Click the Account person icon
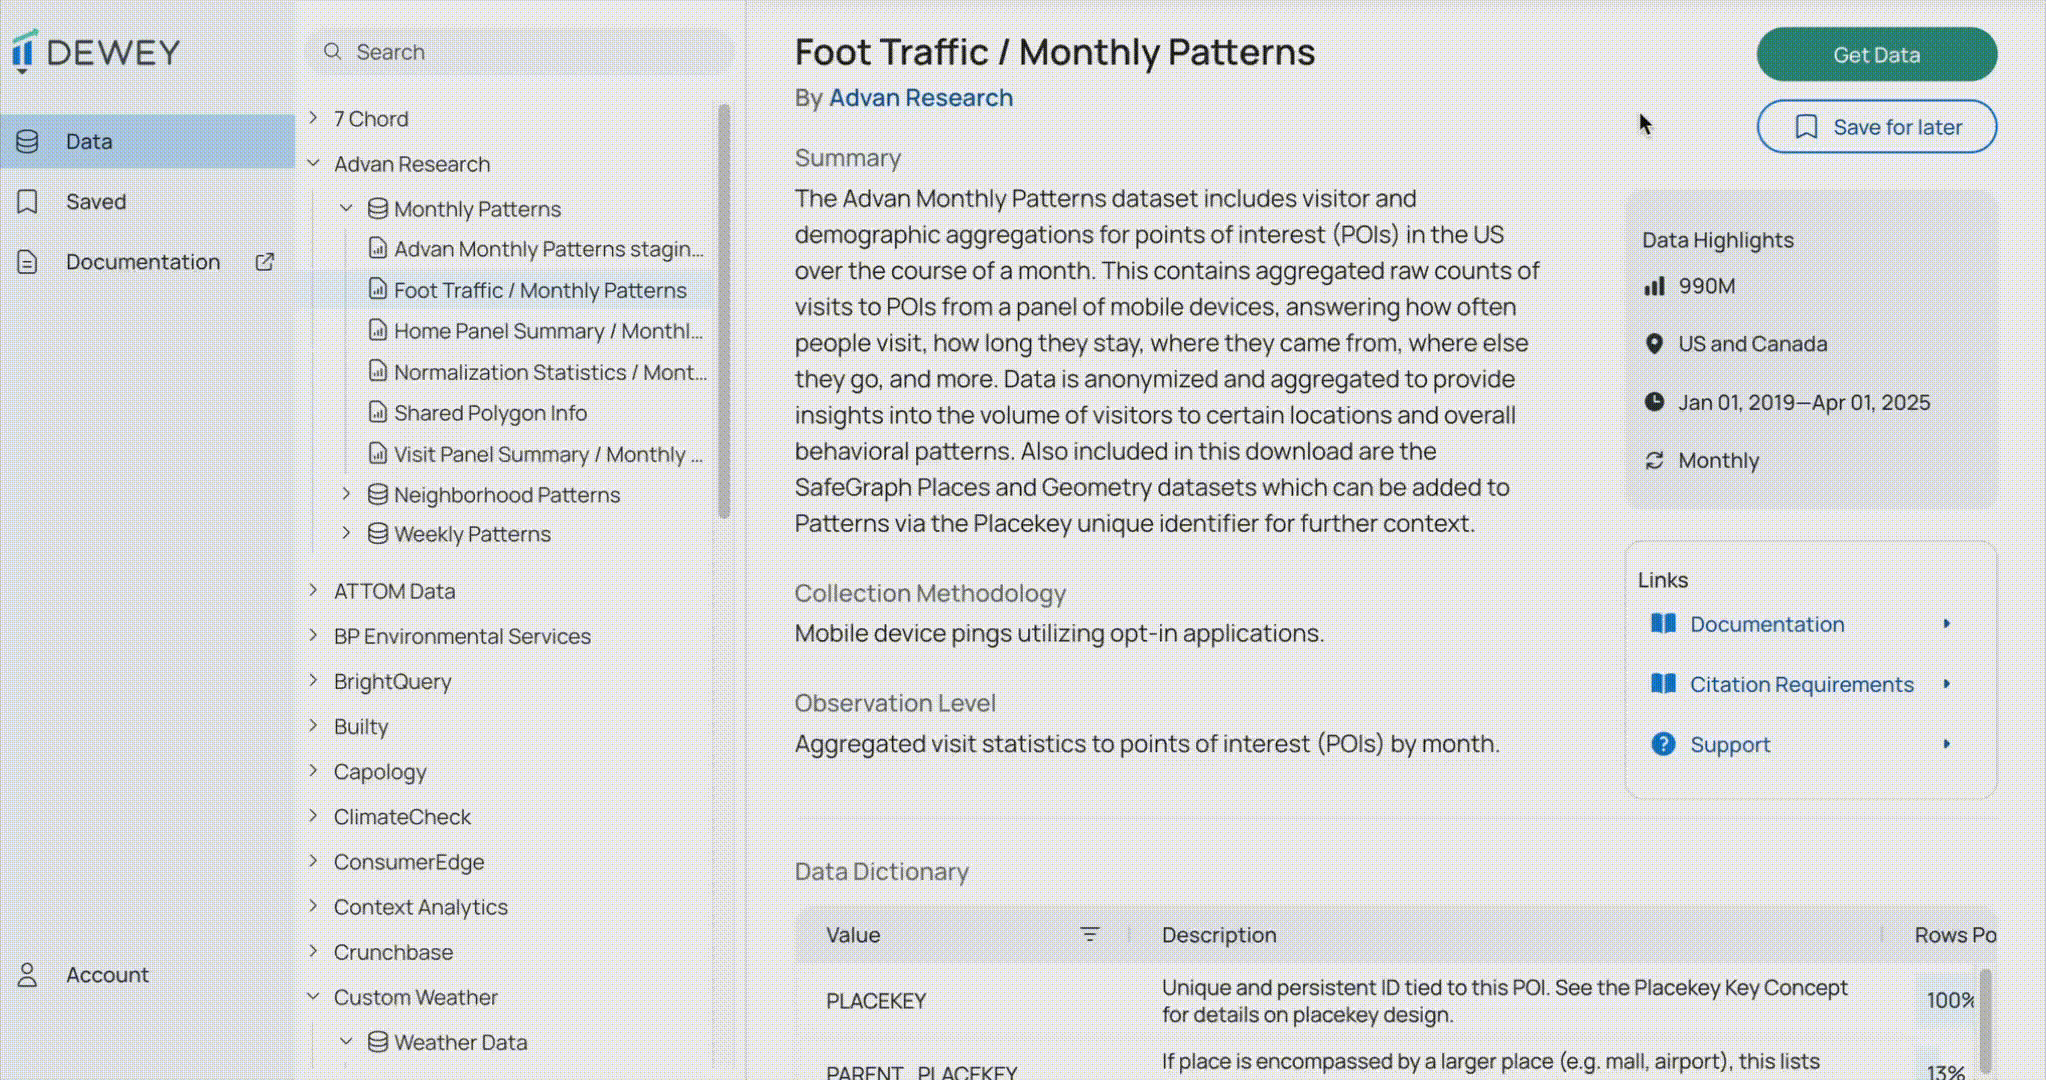This screenshot has width=2046, height=1080. pos(28,974)
